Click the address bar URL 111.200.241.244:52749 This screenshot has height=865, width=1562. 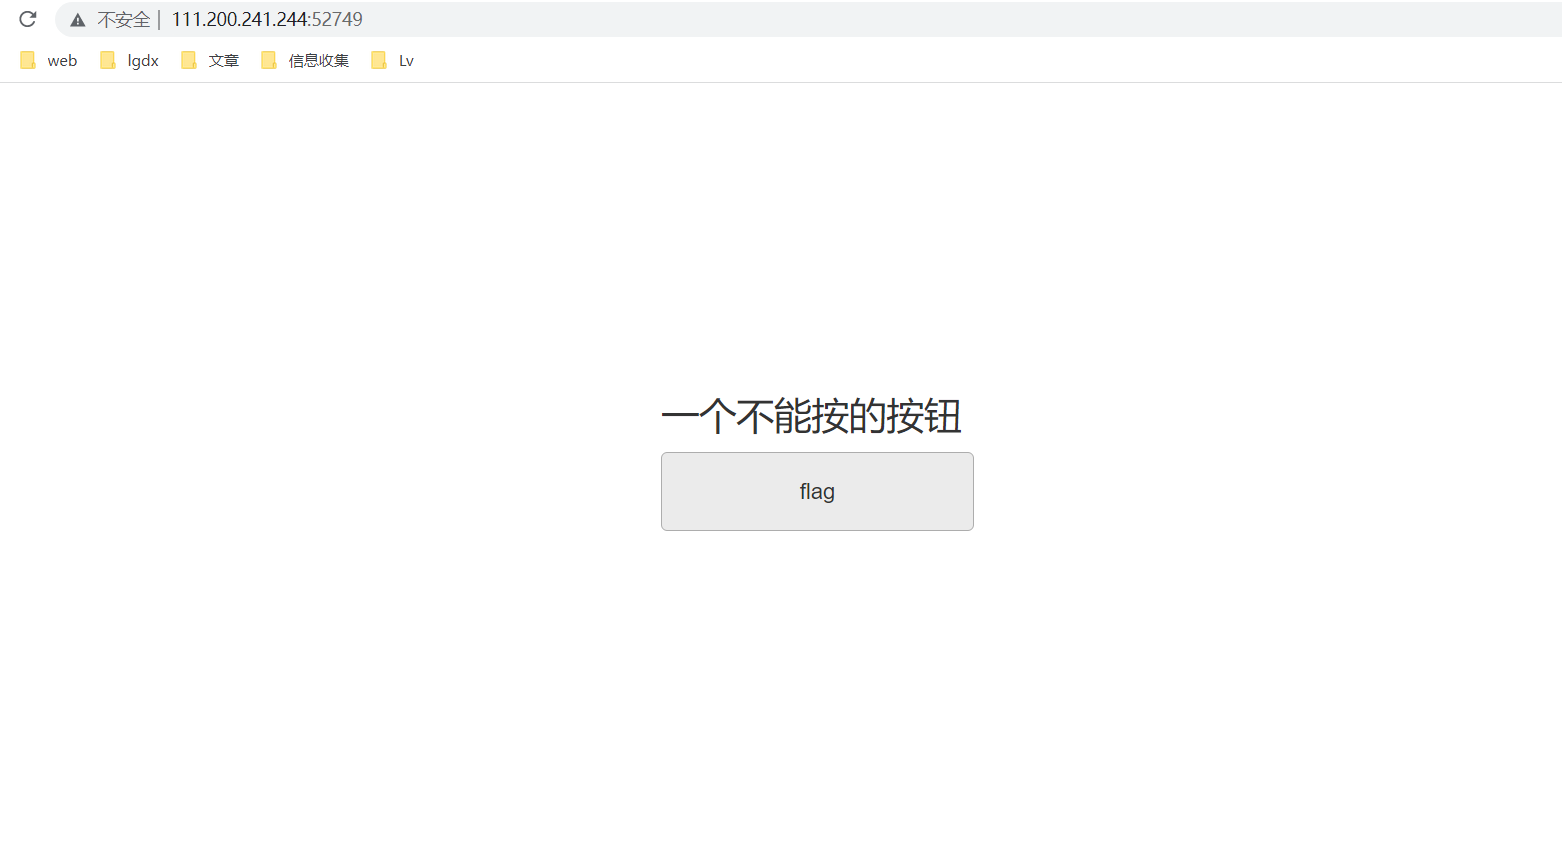click(267, 19)
